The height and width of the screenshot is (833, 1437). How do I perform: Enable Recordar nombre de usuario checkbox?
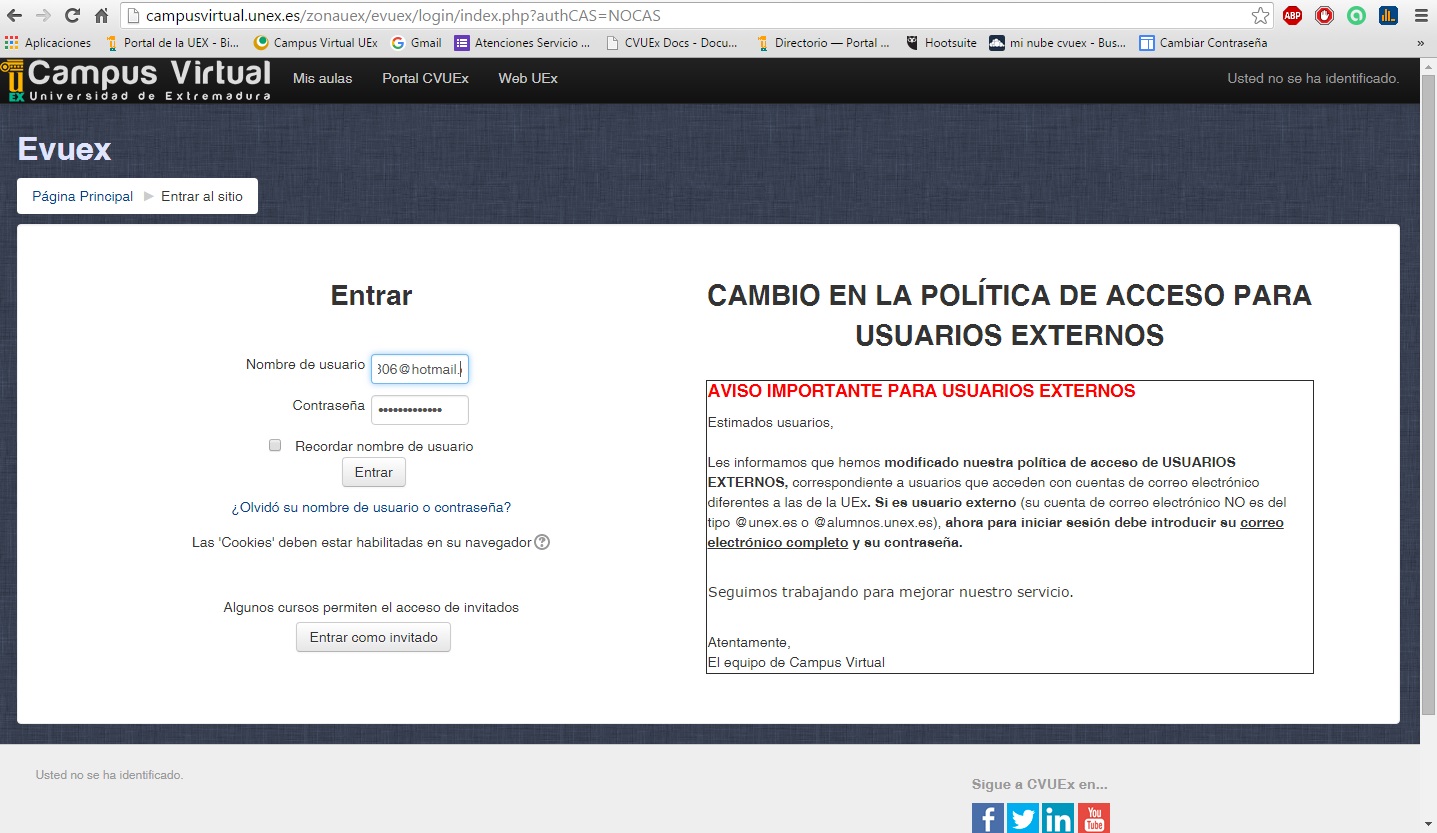pos(275,446)
